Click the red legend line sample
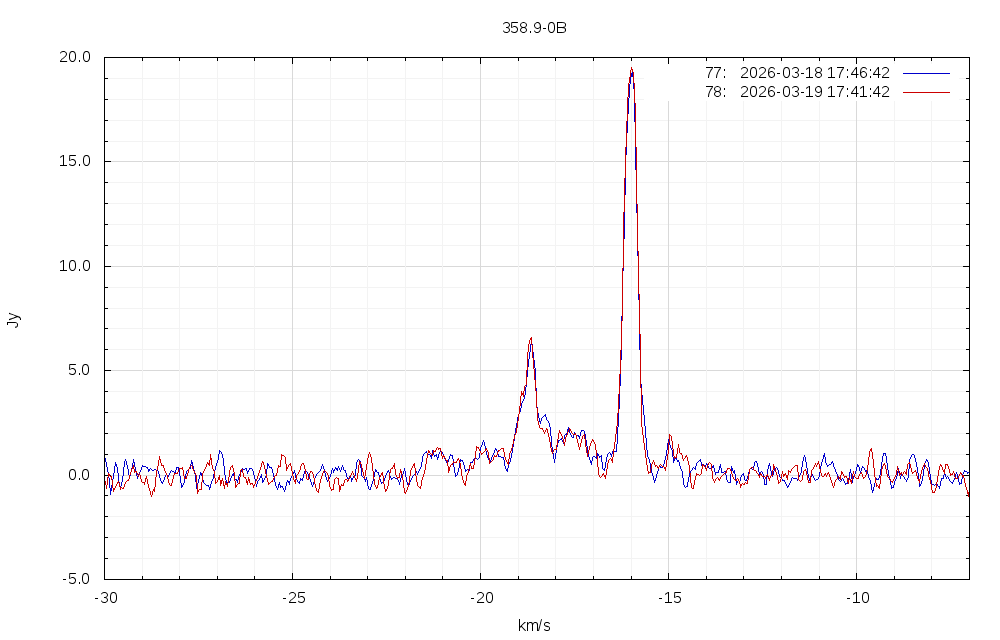 925,92
